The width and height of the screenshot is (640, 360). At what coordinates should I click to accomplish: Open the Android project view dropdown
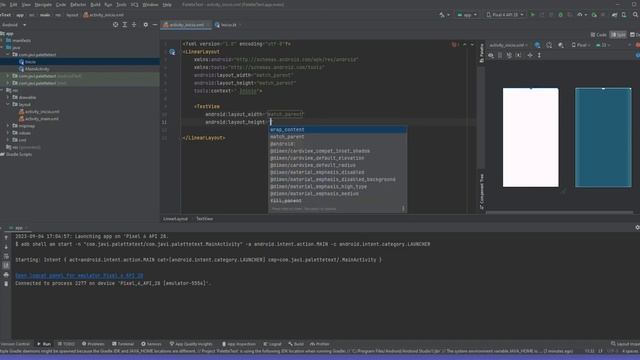click(x=14, y=25)
